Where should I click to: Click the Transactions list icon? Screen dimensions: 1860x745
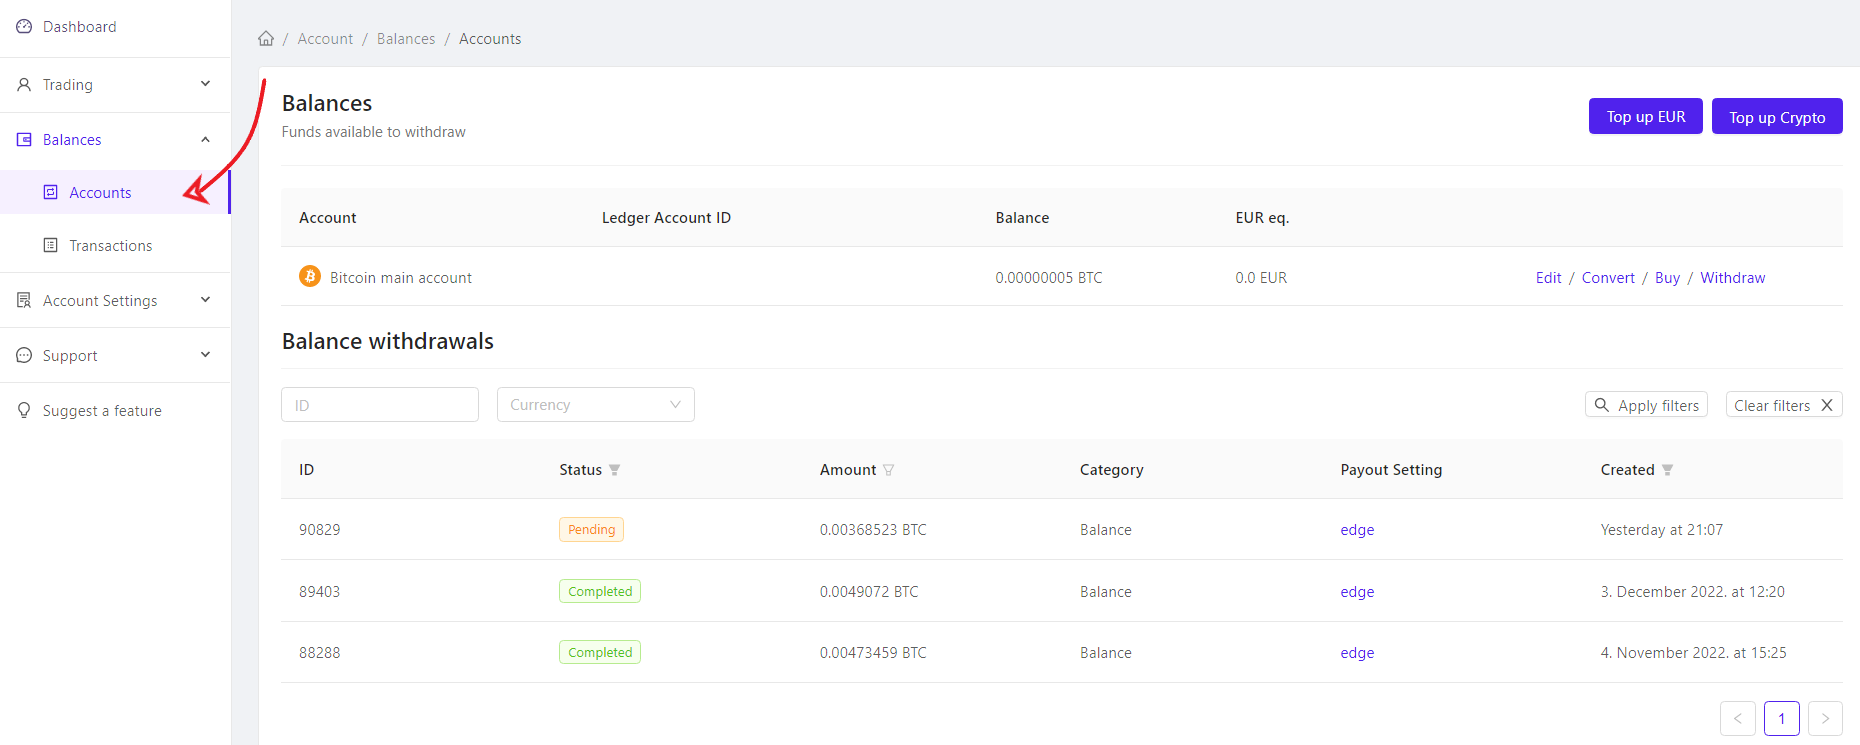coord(51,245)
